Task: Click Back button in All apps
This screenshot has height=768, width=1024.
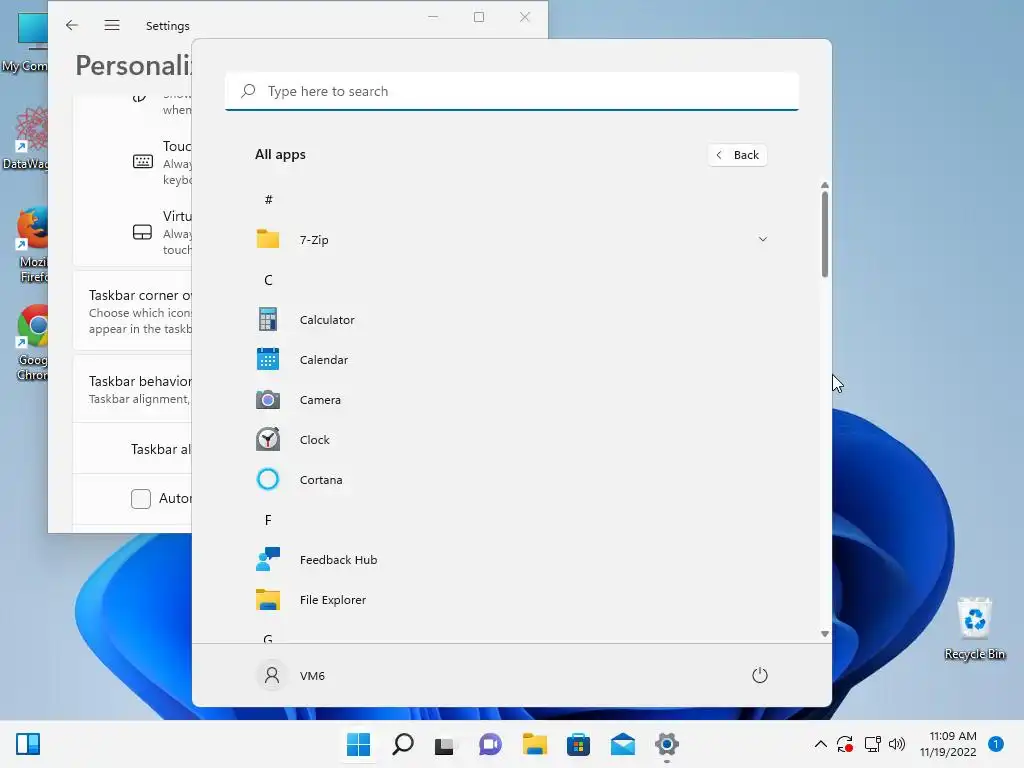Action: point(737,155)
